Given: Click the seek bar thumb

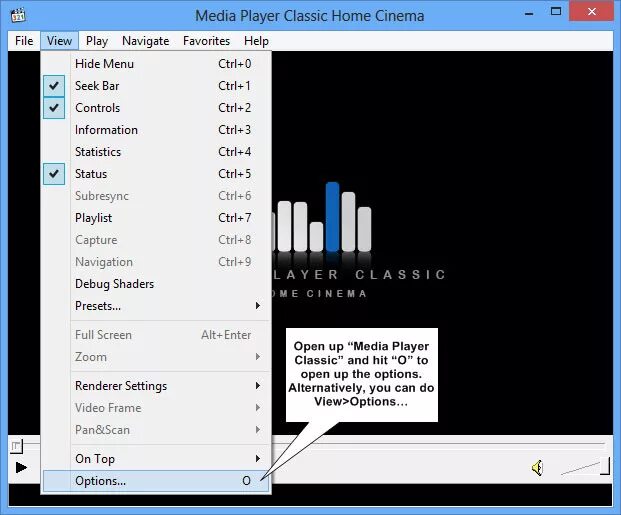Looking at the screenshot, I should (x=16, y=446).
